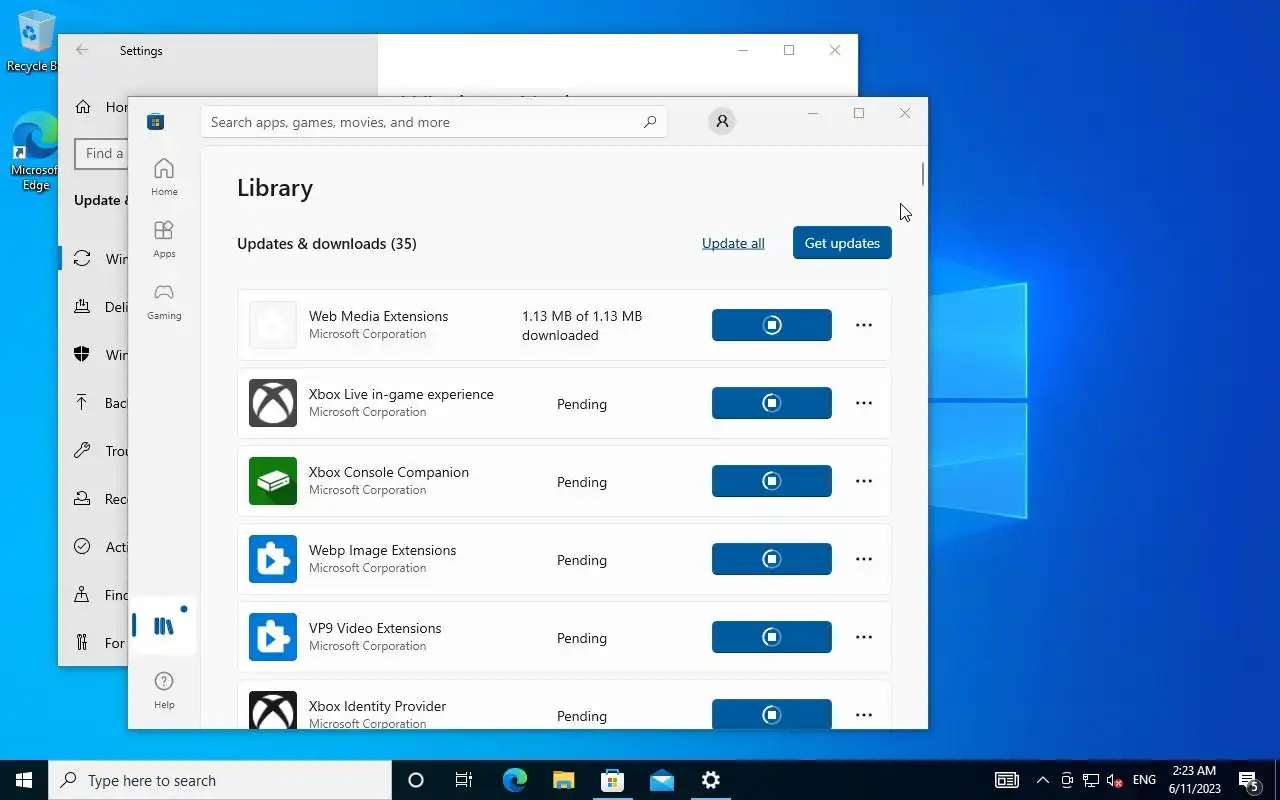Click Xbox Console Companion app icon

click(x=273, y=481)
